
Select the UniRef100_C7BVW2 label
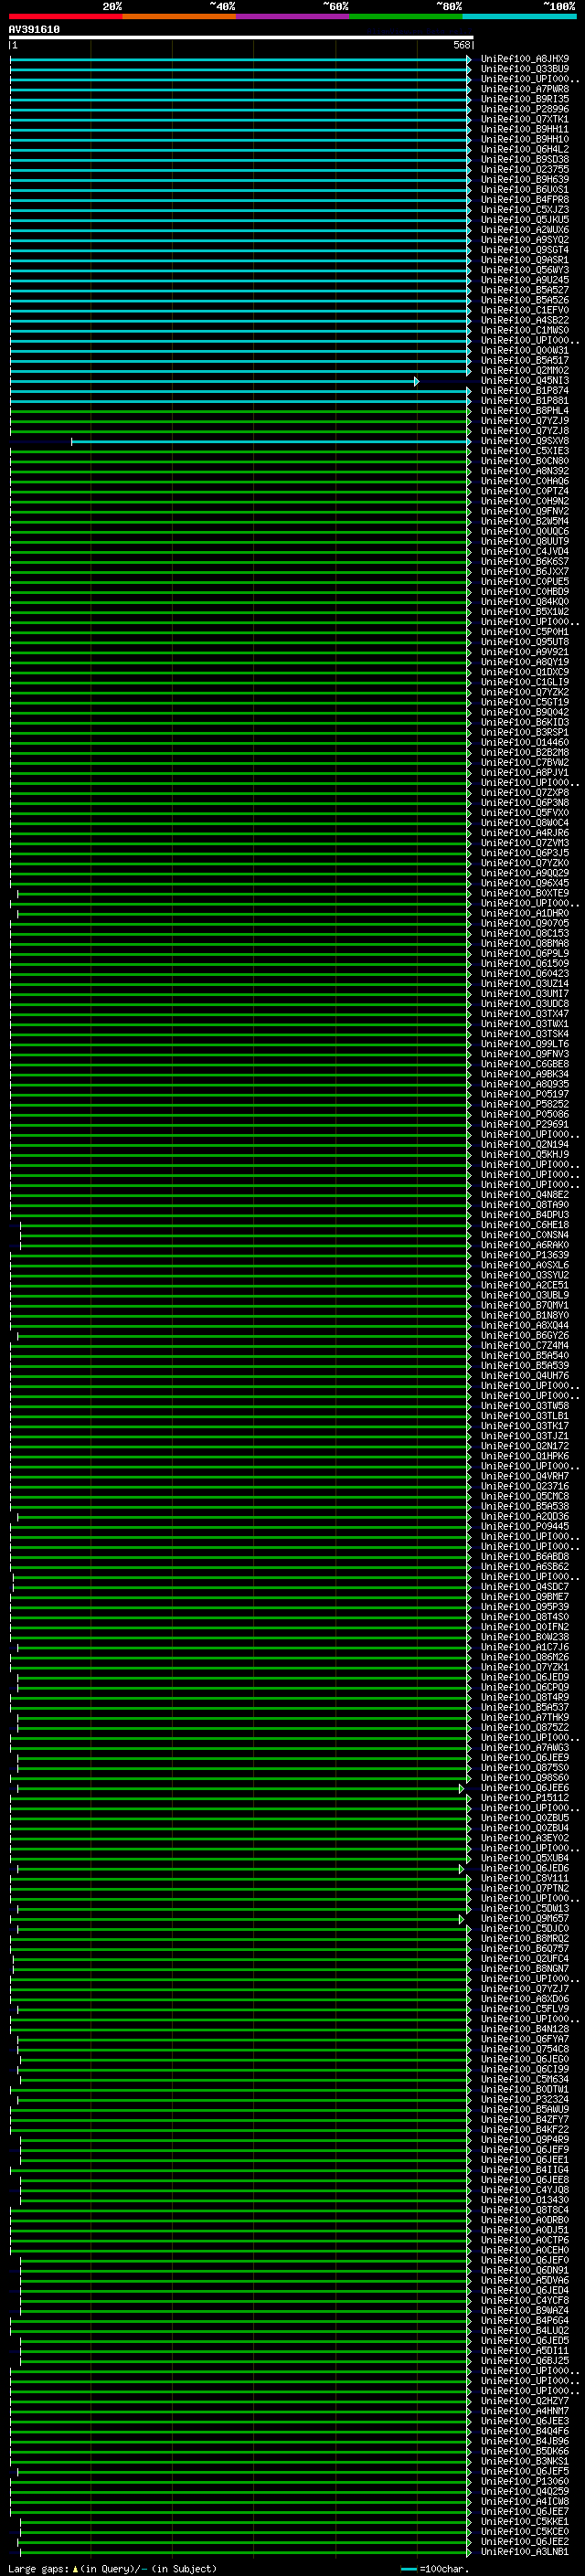tap(525, 762)
